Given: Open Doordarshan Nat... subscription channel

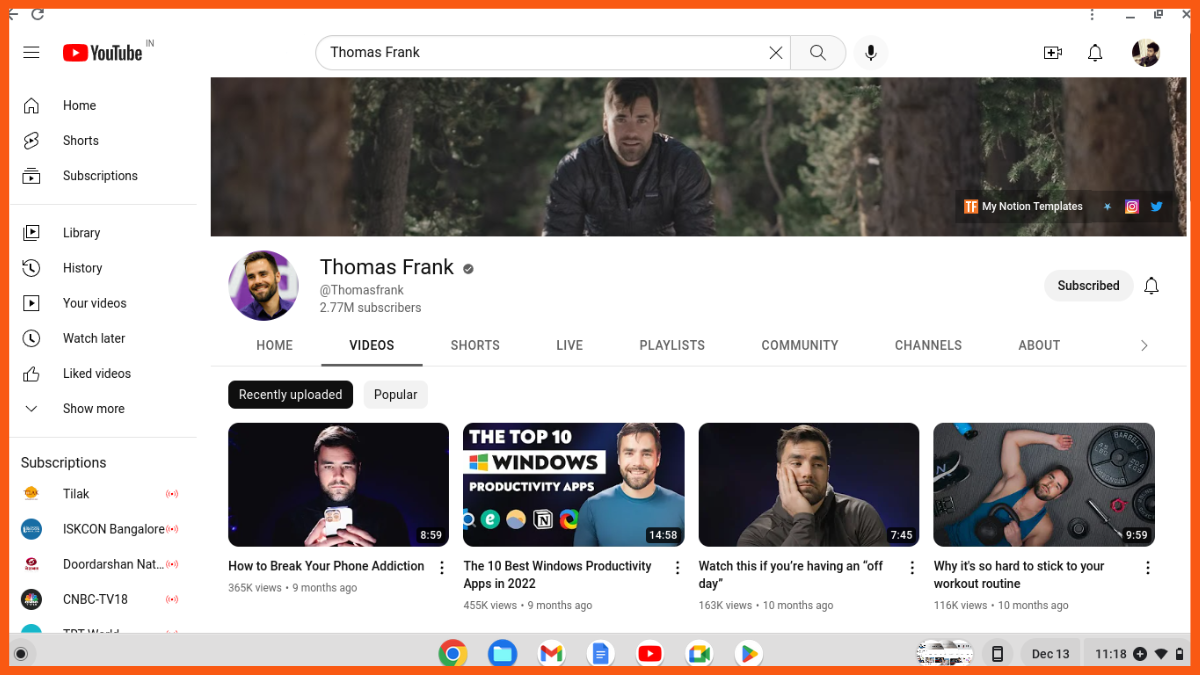Looking at the screenshot, I should 103,564.
